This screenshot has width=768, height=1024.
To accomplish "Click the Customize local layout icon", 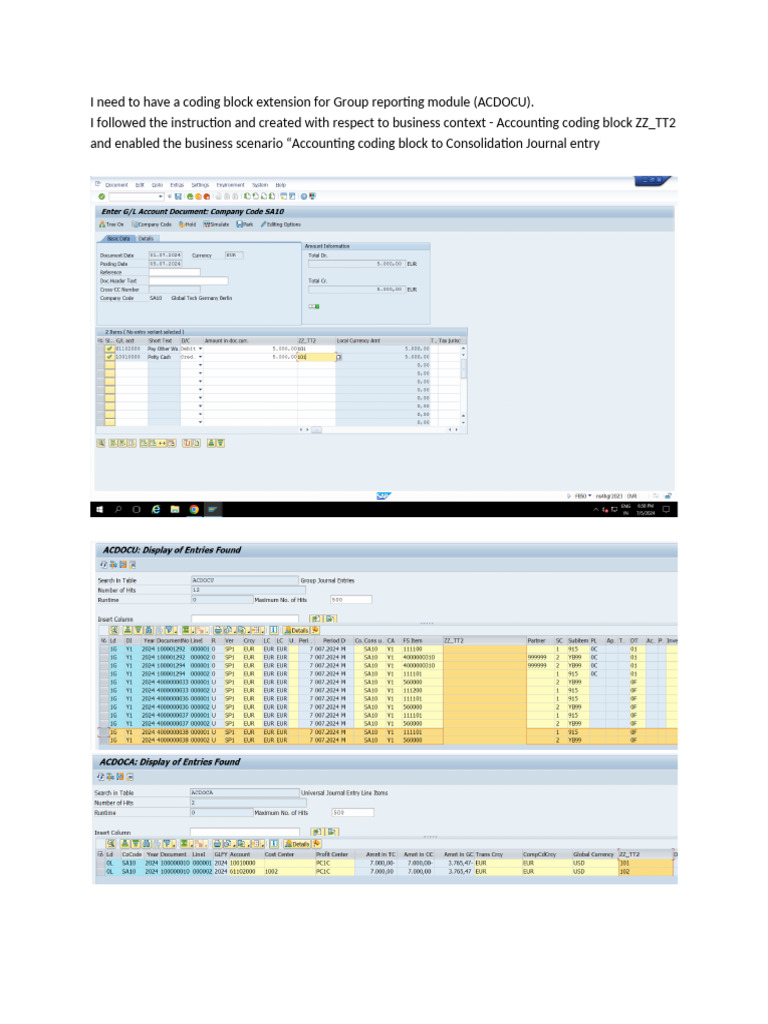I will 312,196.
